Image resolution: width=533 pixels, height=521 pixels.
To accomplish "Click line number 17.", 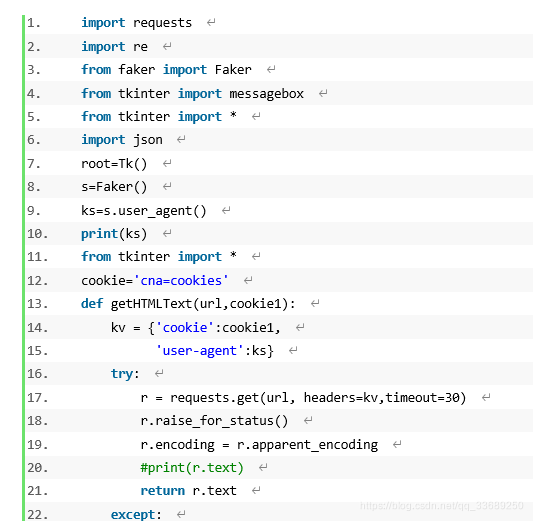I will (x=37, y=398).
